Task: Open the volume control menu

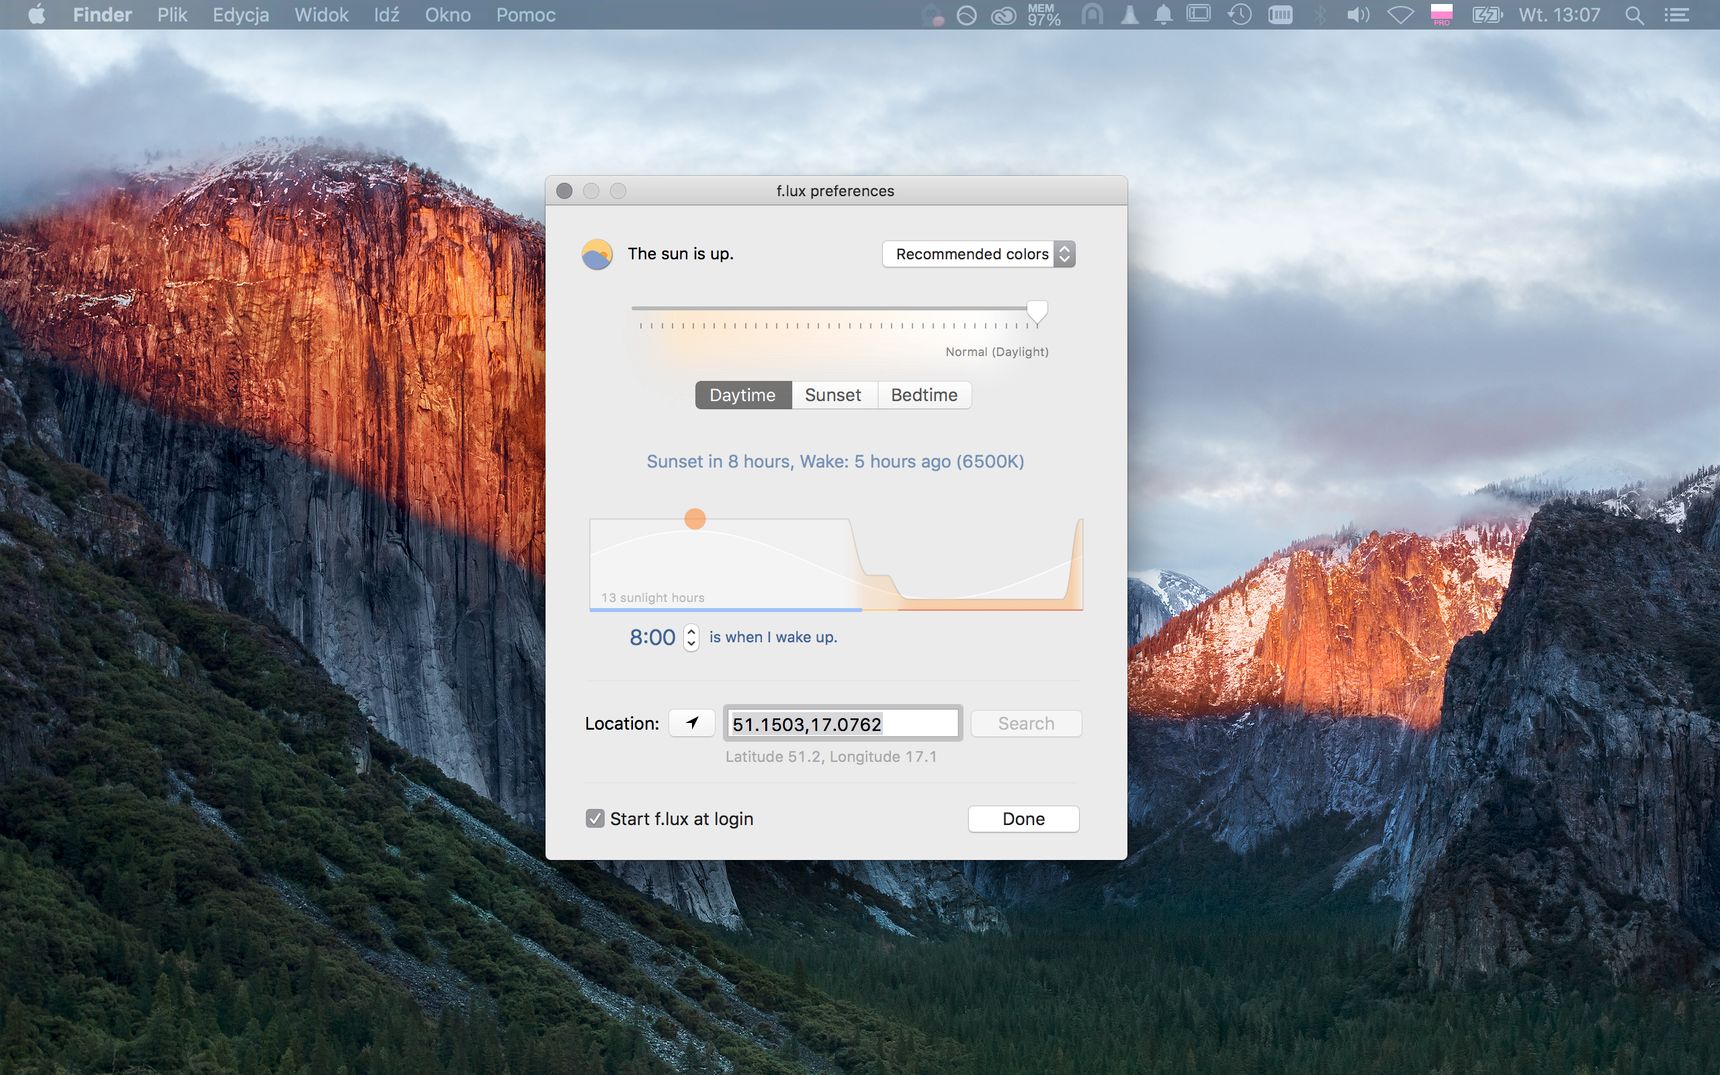Action: click(1358, 15)
